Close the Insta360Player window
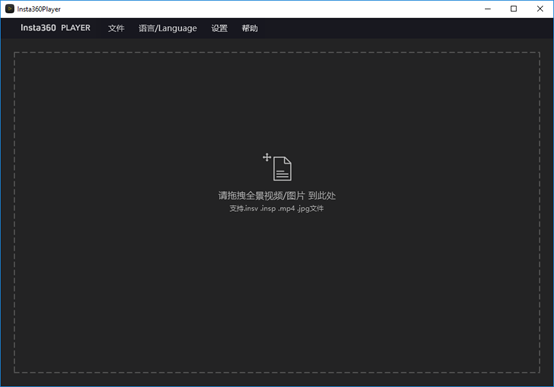This screenshot has width=554, height=387. [540, 9]
